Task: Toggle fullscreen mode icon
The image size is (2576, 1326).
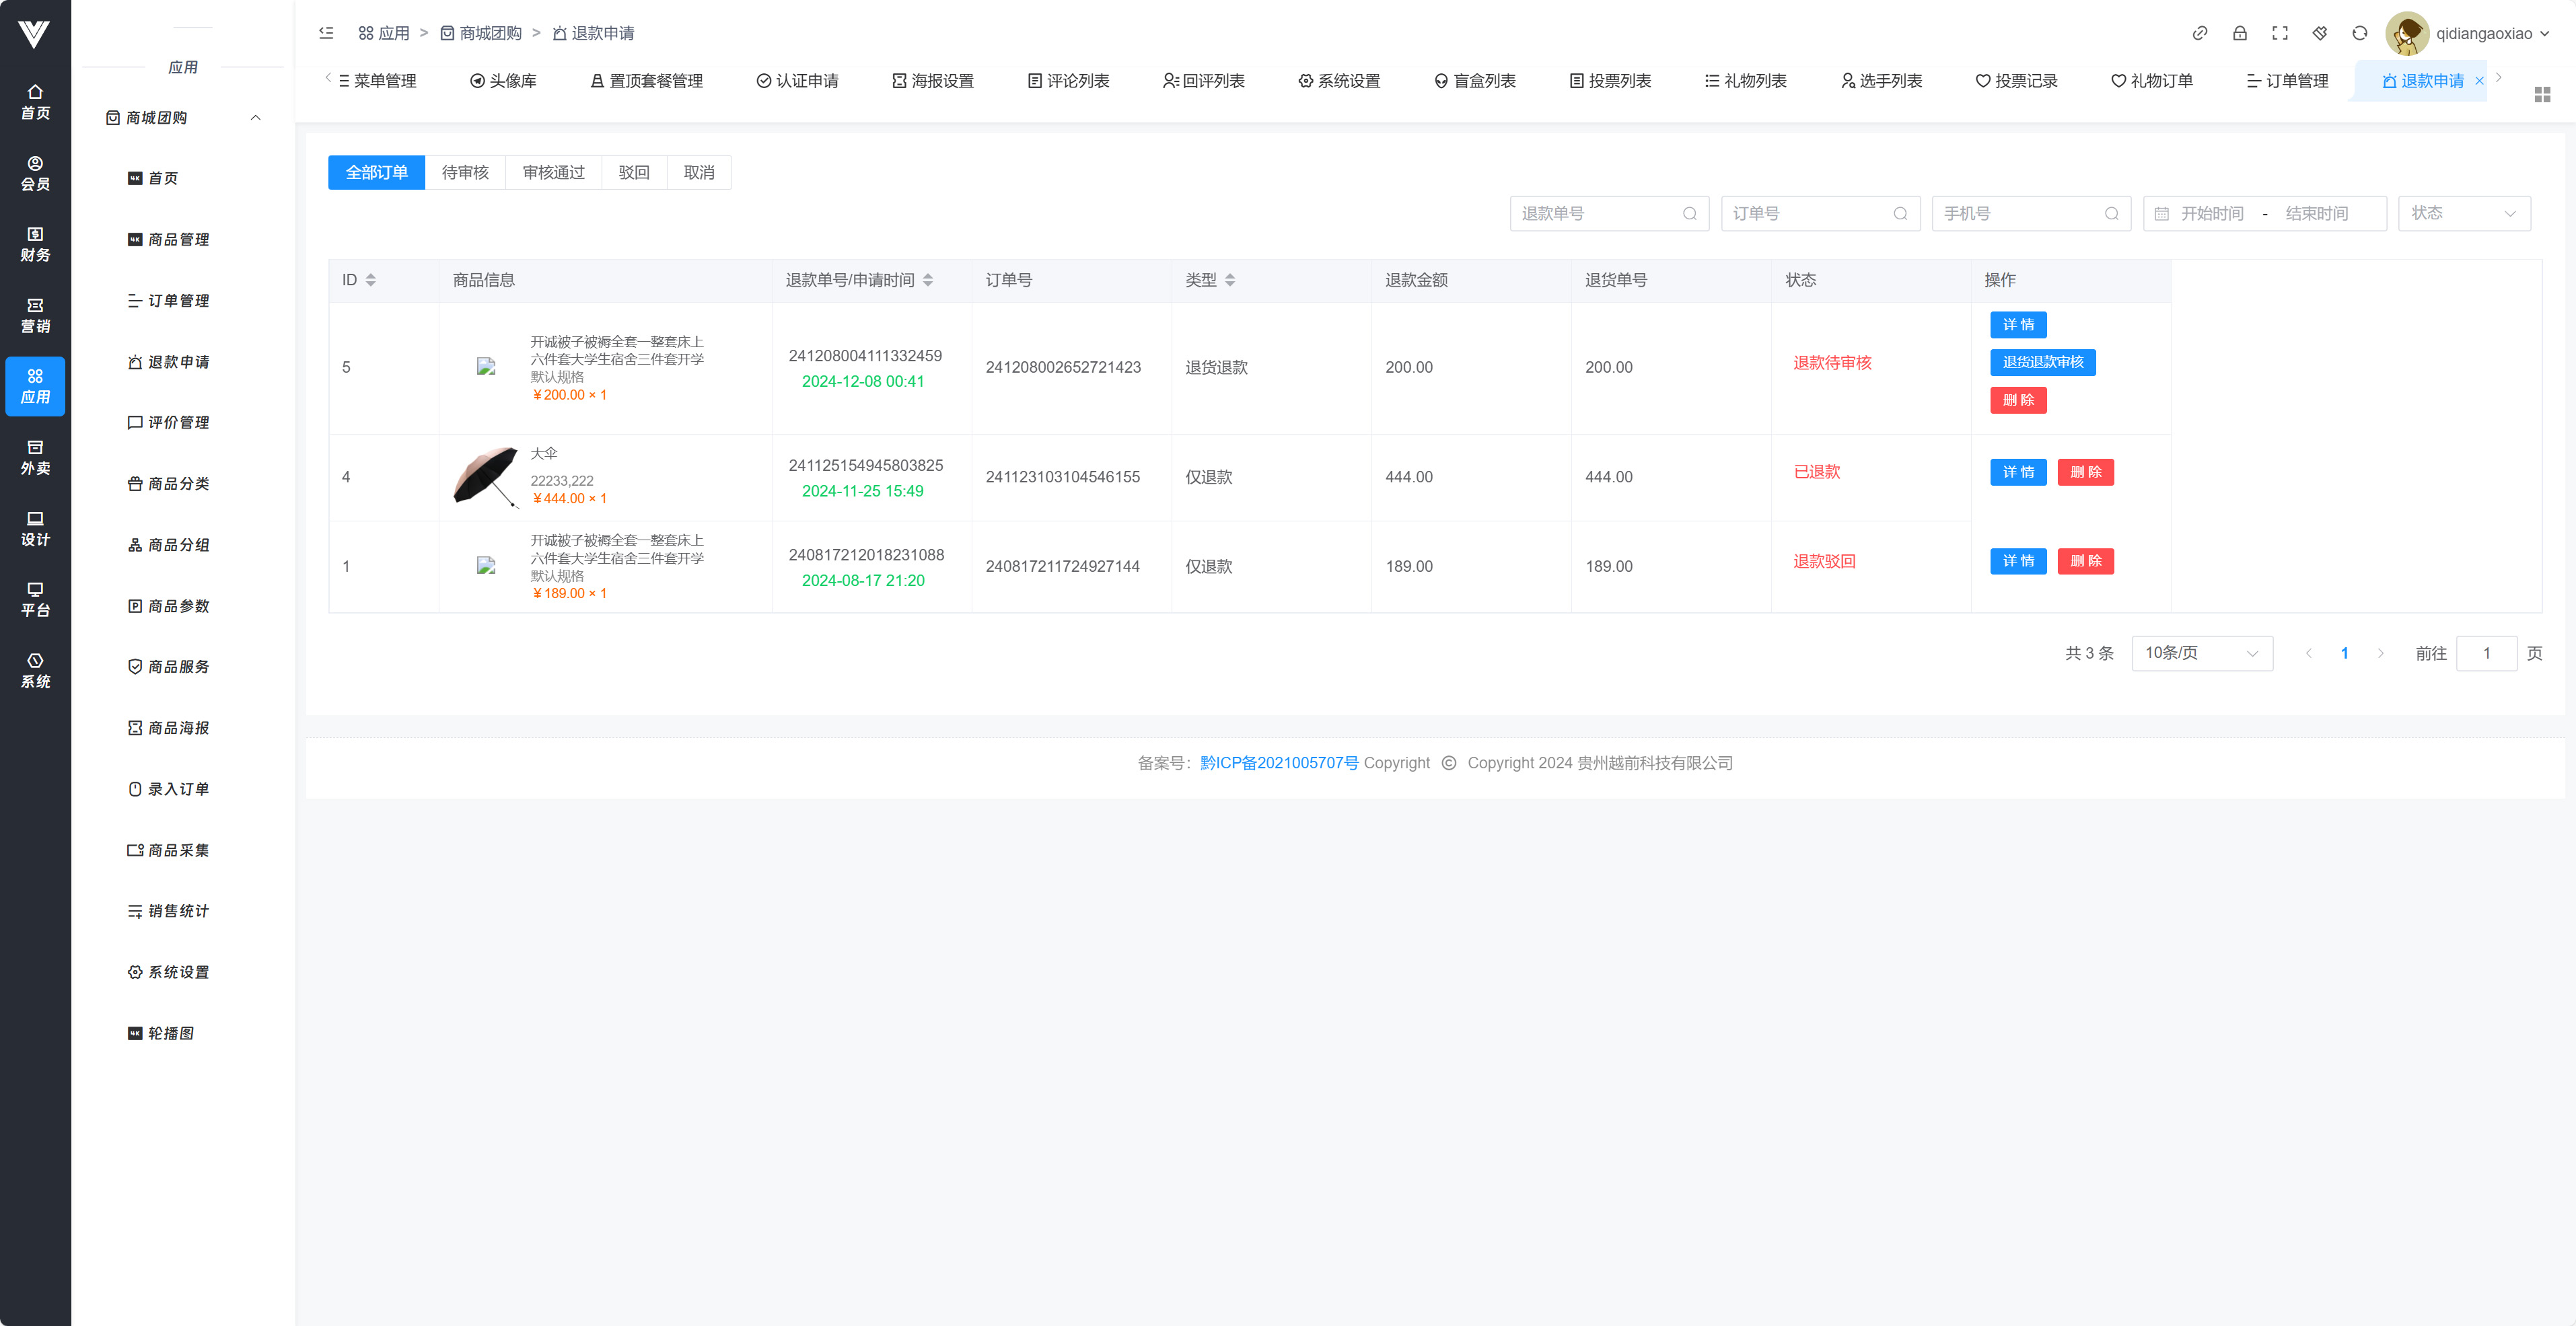Action: coord(2280,33)
